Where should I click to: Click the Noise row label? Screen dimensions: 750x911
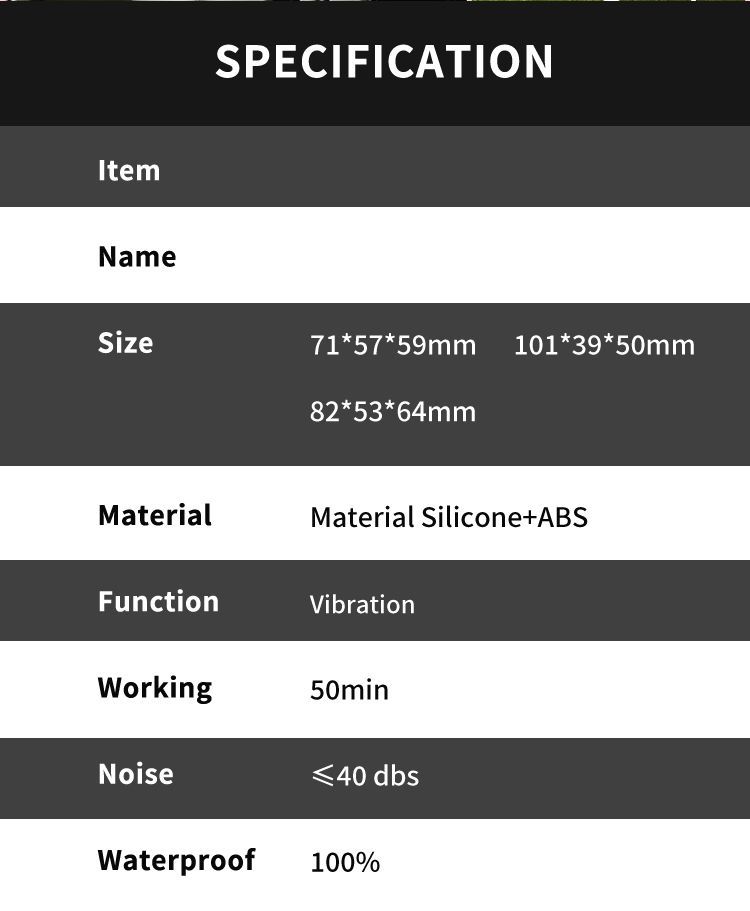click(x=136, y=773)
